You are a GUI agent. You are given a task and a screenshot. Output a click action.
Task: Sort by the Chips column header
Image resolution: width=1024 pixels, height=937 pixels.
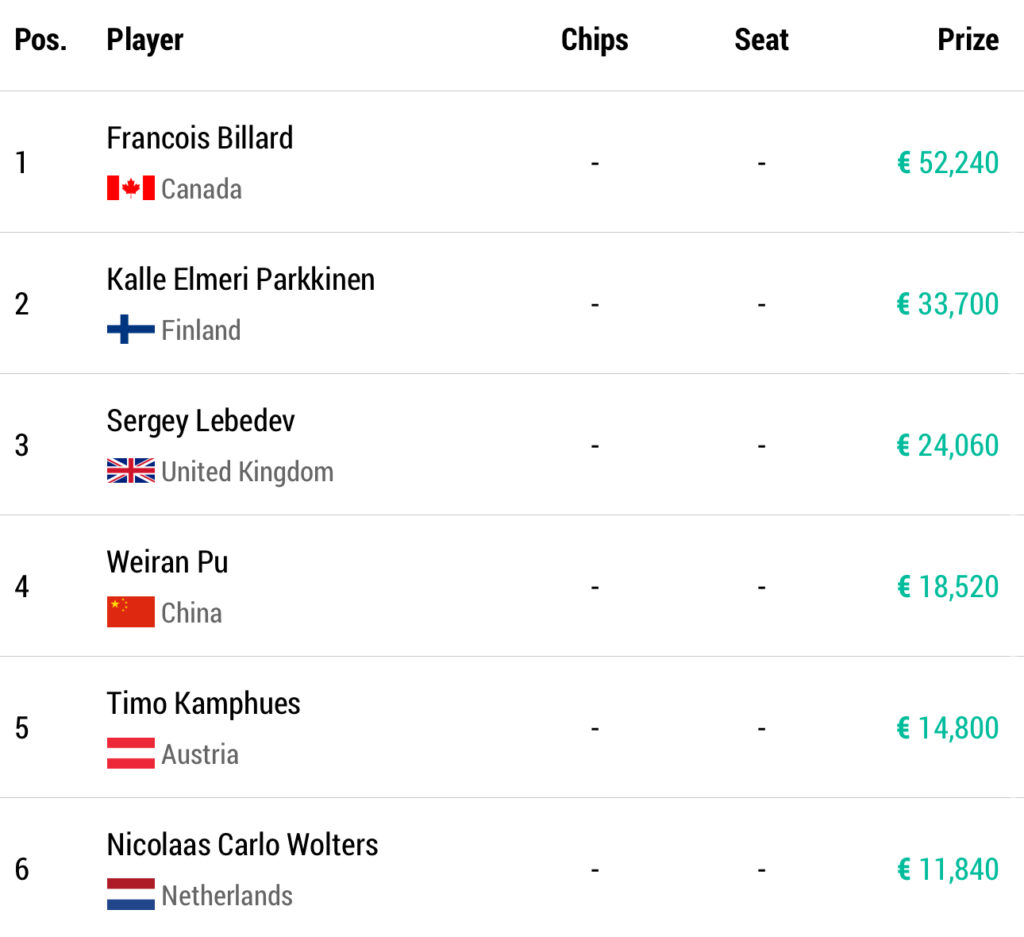594,40
